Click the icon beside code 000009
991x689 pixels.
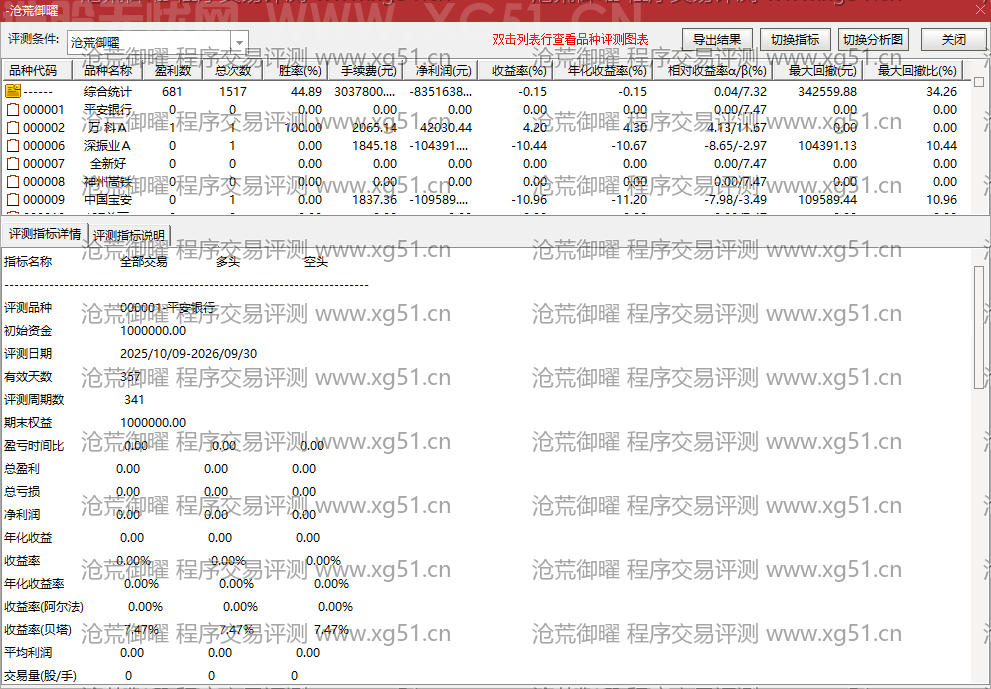(x=13, y=200)
